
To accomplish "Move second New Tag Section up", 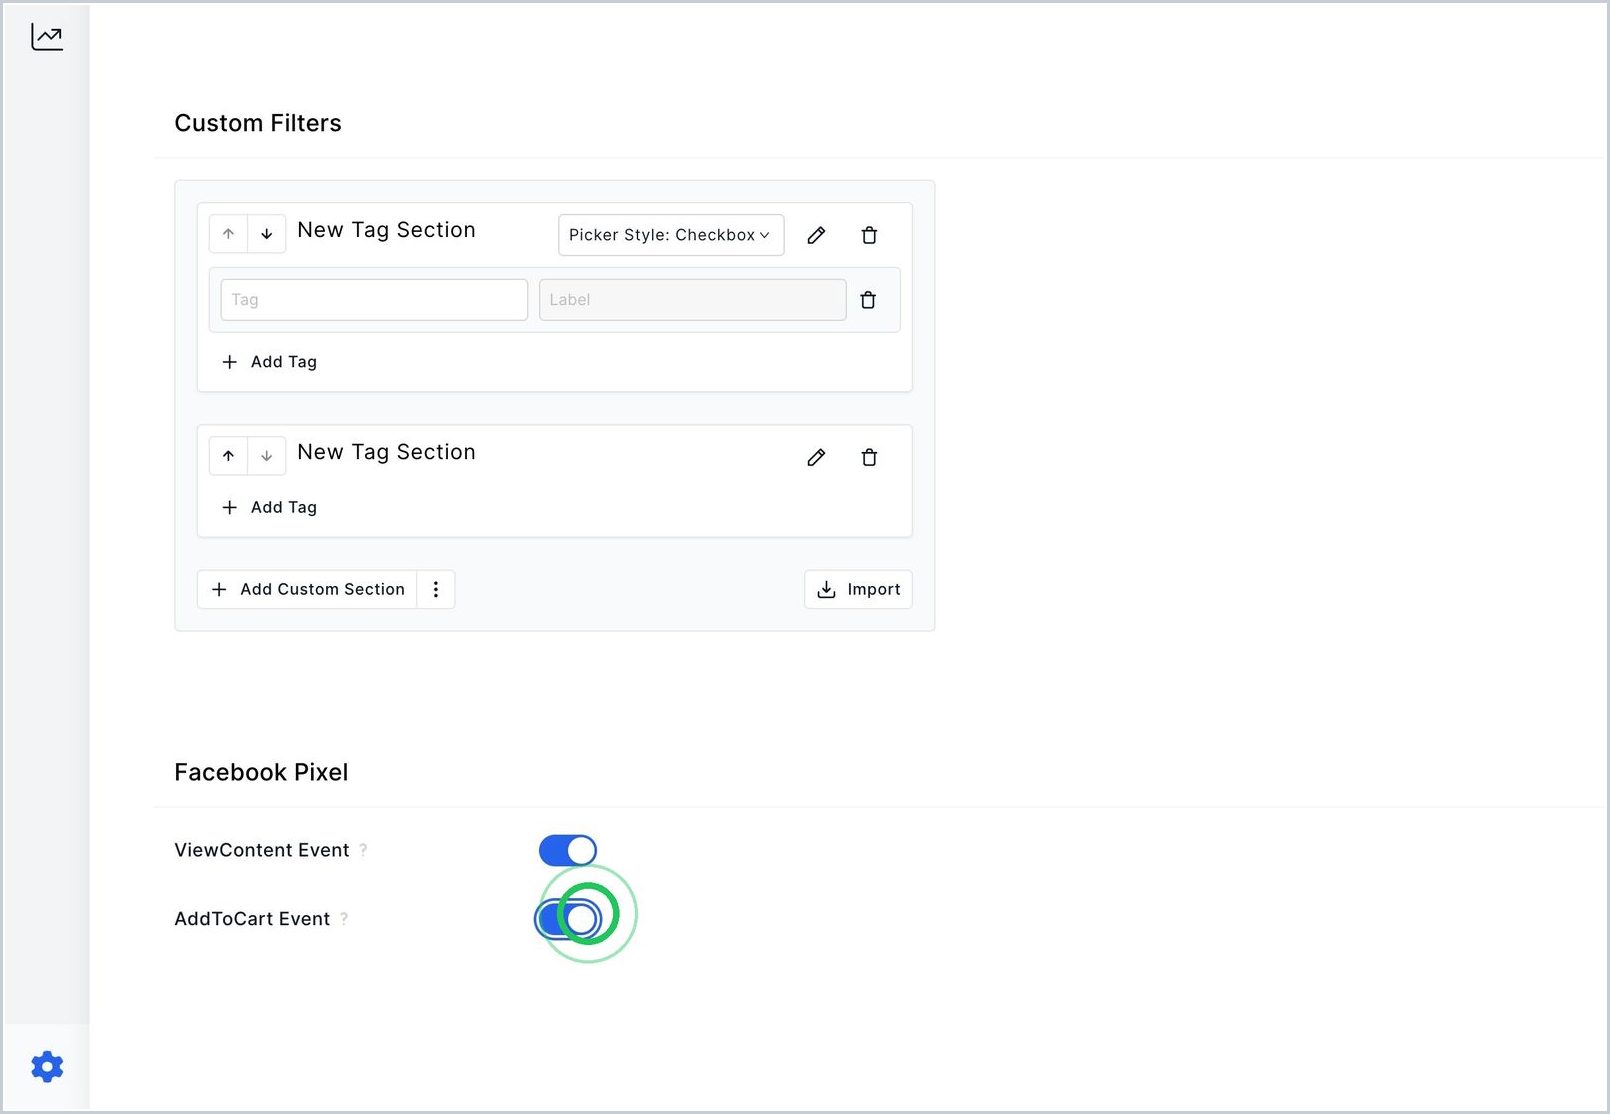I will (x=228, y=456).
